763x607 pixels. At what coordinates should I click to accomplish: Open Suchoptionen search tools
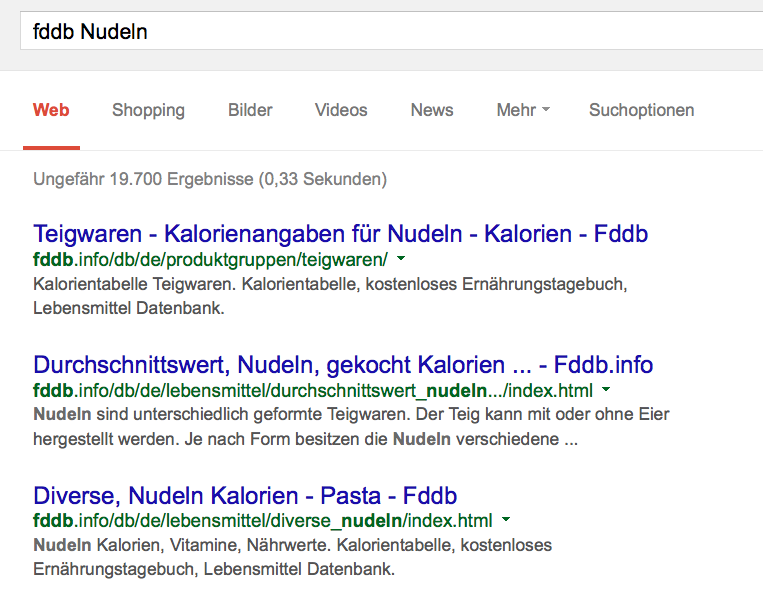641,110
